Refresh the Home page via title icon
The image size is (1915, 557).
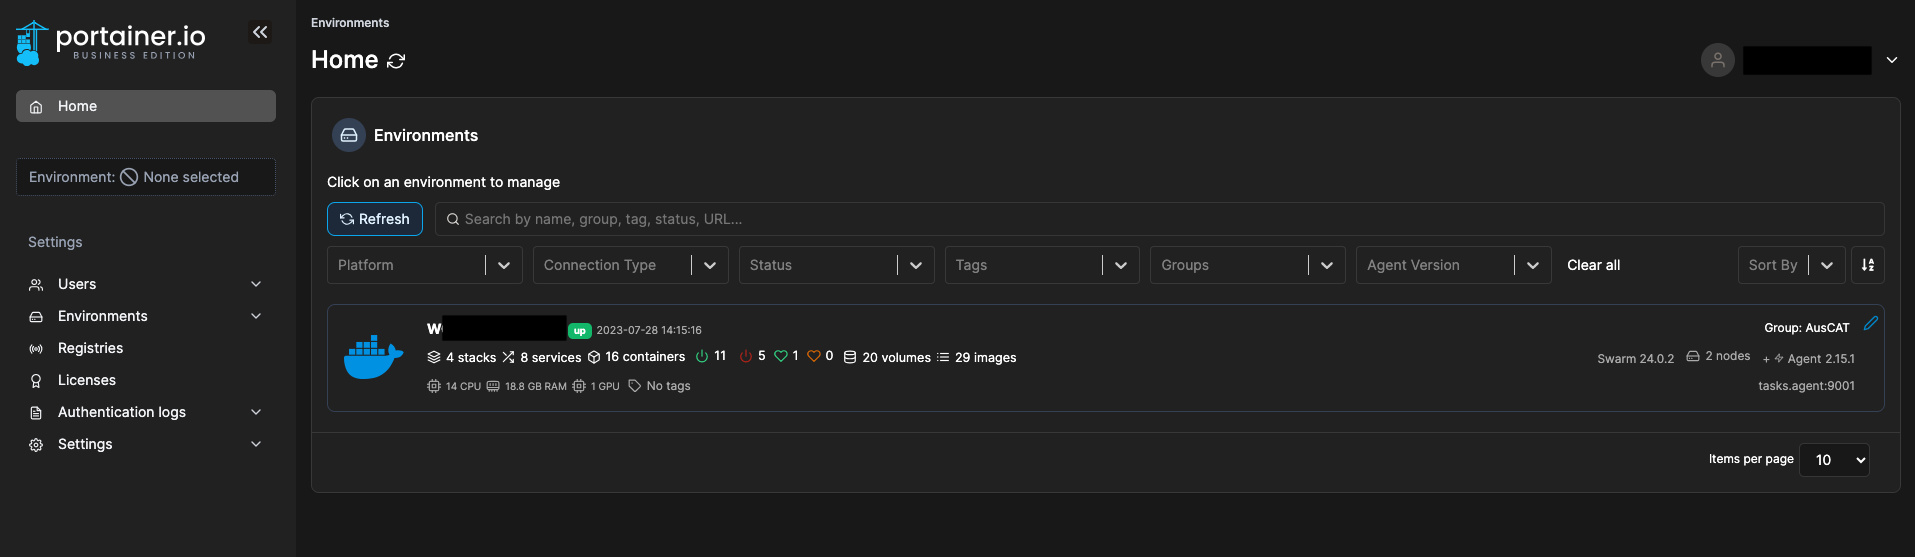point(396,61)
